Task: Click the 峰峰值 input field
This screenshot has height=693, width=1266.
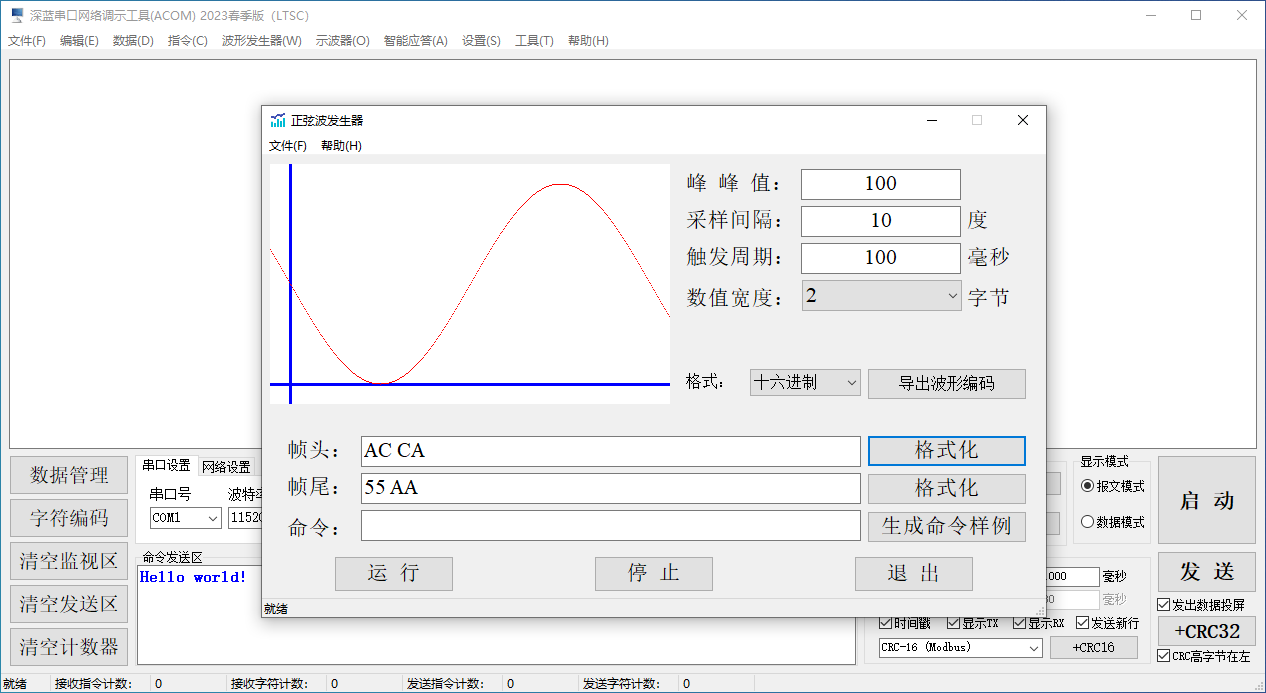Action: (x=881, y=184)
